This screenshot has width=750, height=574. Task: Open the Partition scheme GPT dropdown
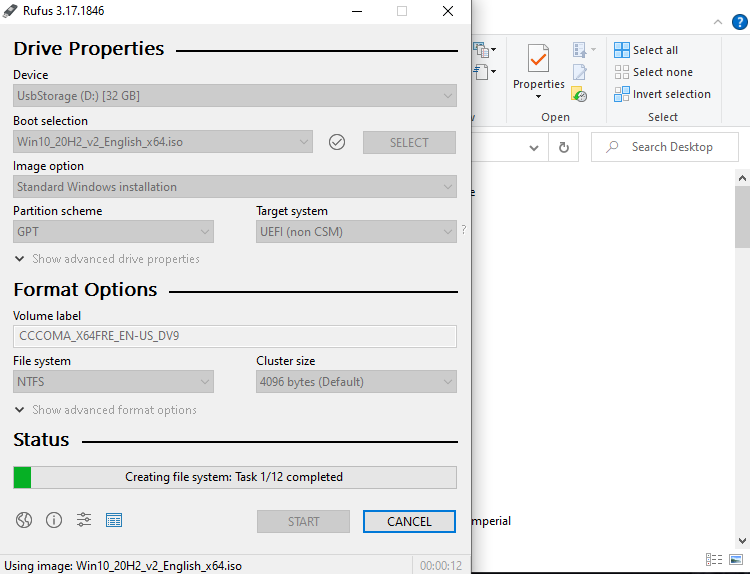pyautogui.click(x=113, y=232)
